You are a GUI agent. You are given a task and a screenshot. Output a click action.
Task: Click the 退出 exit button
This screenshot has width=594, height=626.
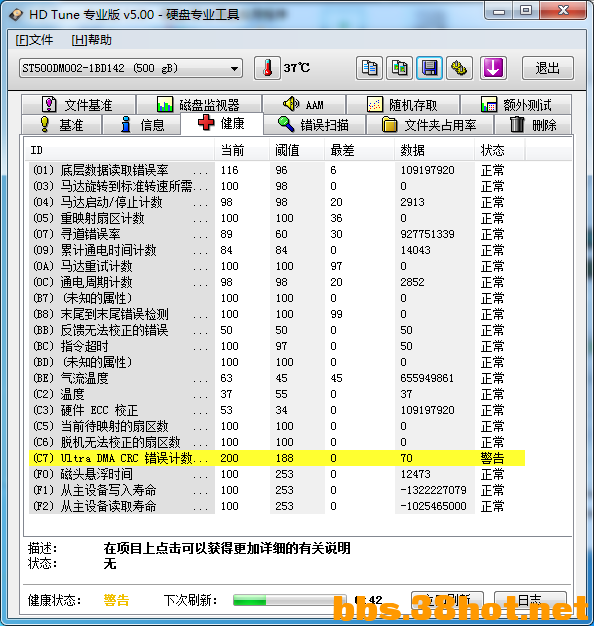click(548, 68)
